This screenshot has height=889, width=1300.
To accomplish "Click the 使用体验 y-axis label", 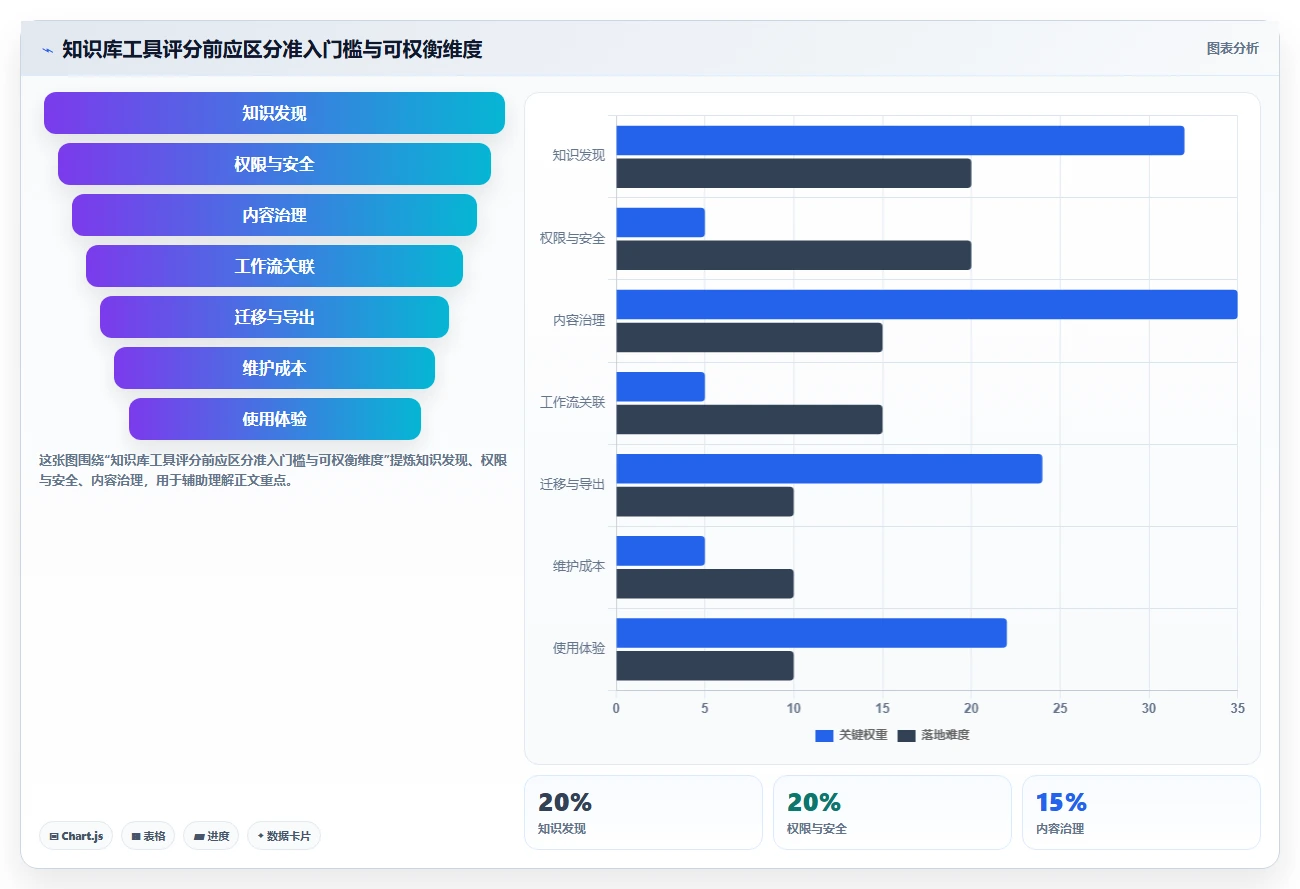I will (x=579, y=648).
